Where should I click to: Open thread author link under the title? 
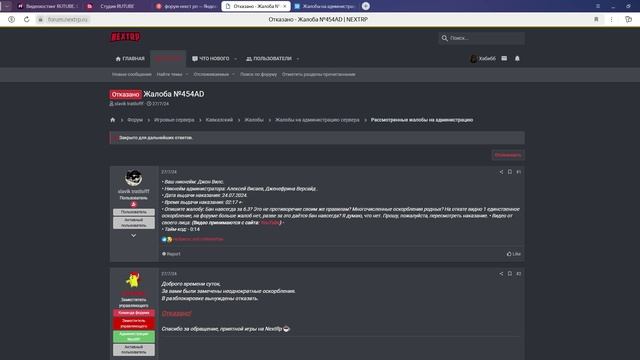129,104
